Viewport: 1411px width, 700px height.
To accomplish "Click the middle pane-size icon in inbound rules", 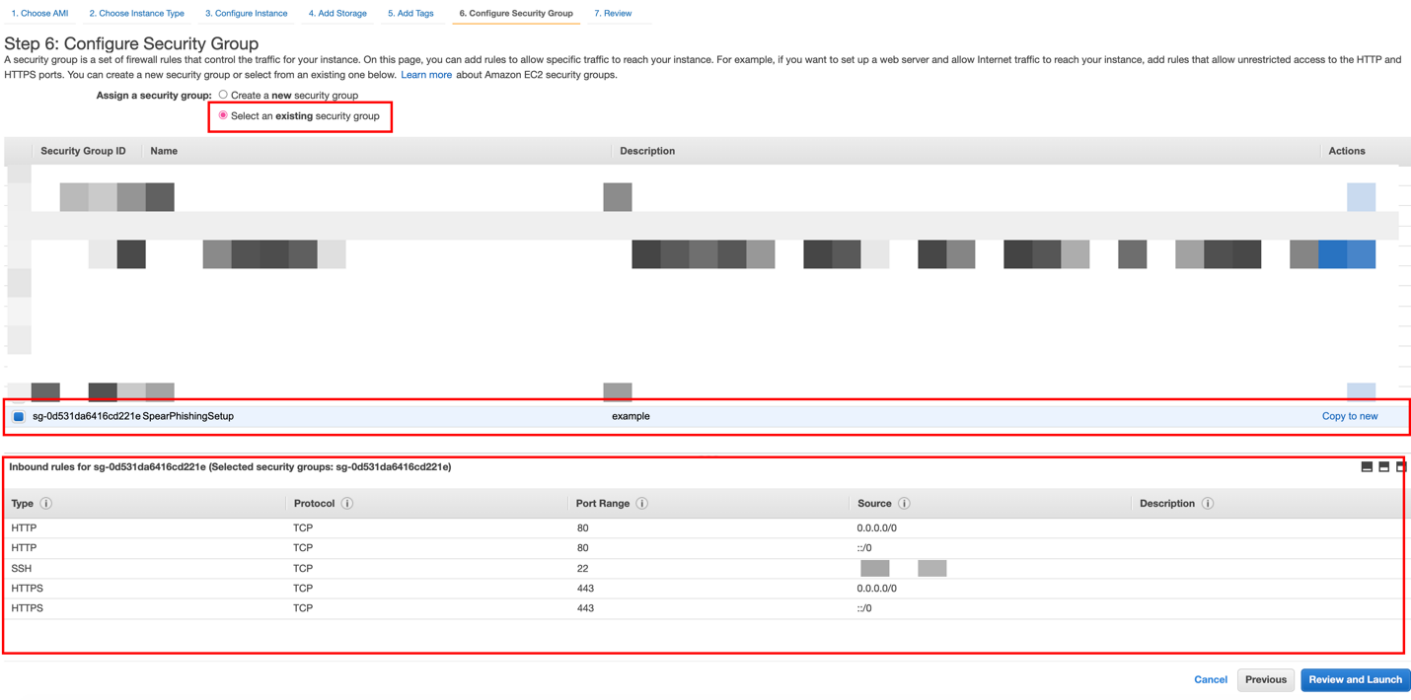I will 1384,467.
